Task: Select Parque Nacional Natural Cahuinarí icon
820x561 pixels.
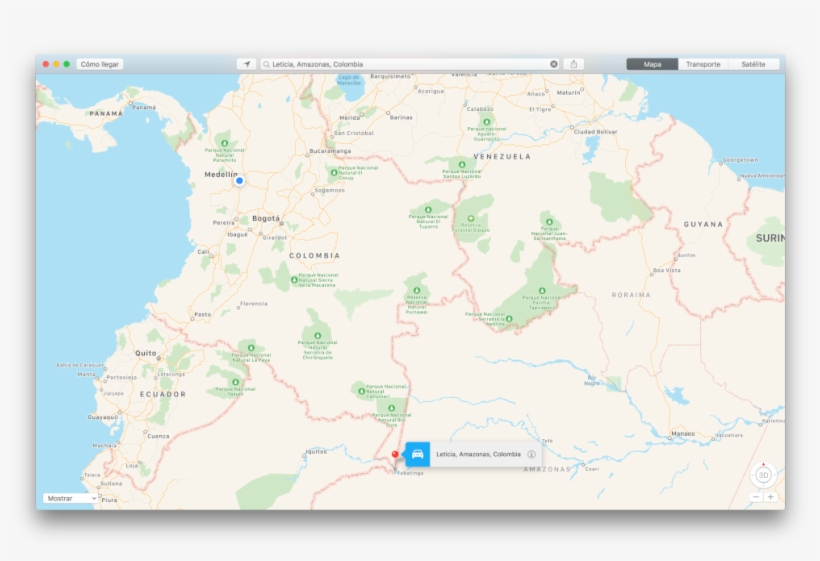Action: click(x=361, y=391)
